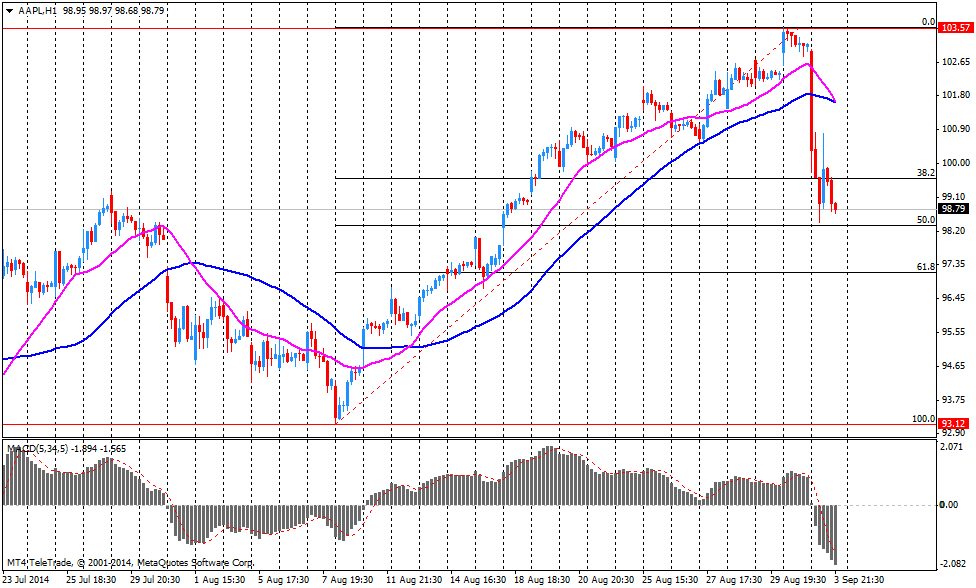Click the 100.00 price on the scale

[x=956, y=163]
